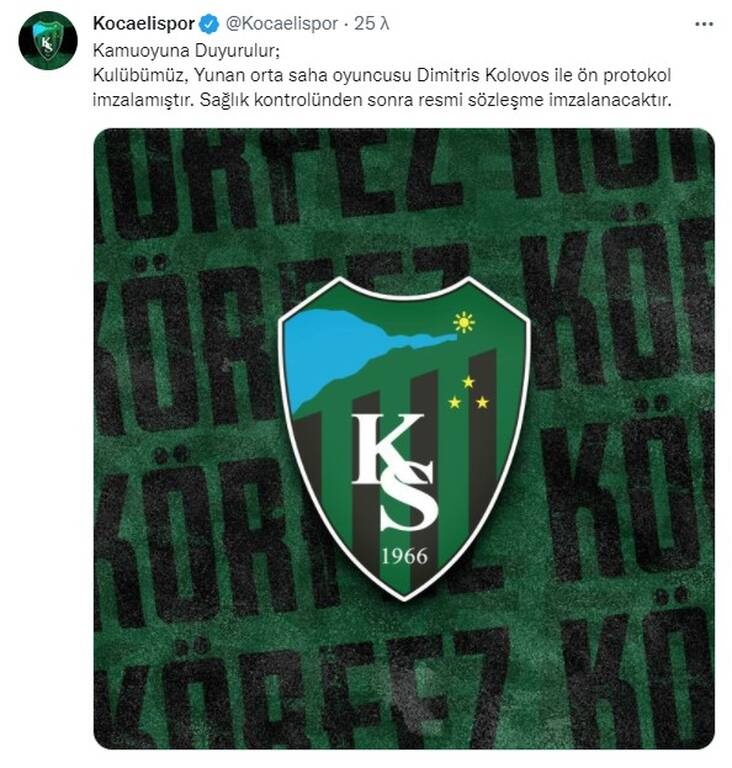Open the tweet timestamp "25 λ"
732x768 pixels.
[371, 24]
